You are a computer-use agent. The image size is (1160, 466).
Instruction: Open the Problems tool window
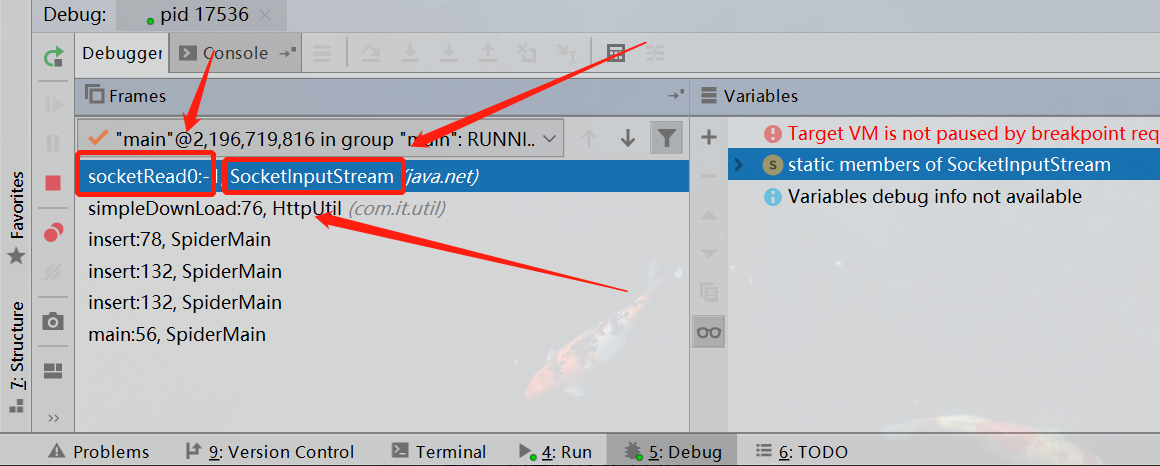pos(98,451)
